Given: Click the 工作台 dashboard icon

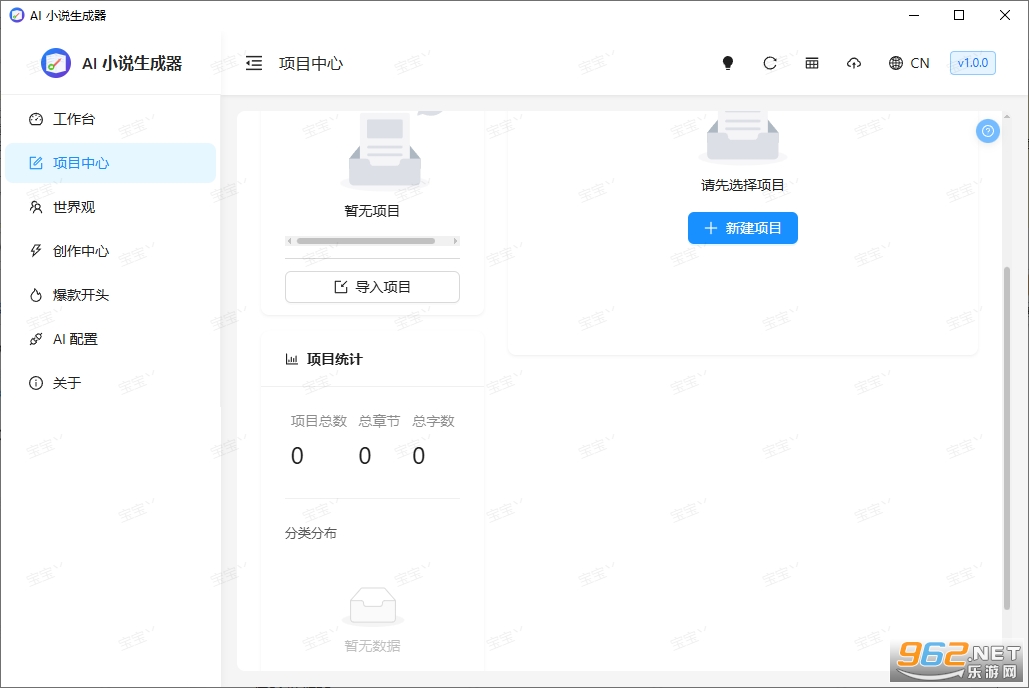Looking at the screenshot, I should coord(36,119).
